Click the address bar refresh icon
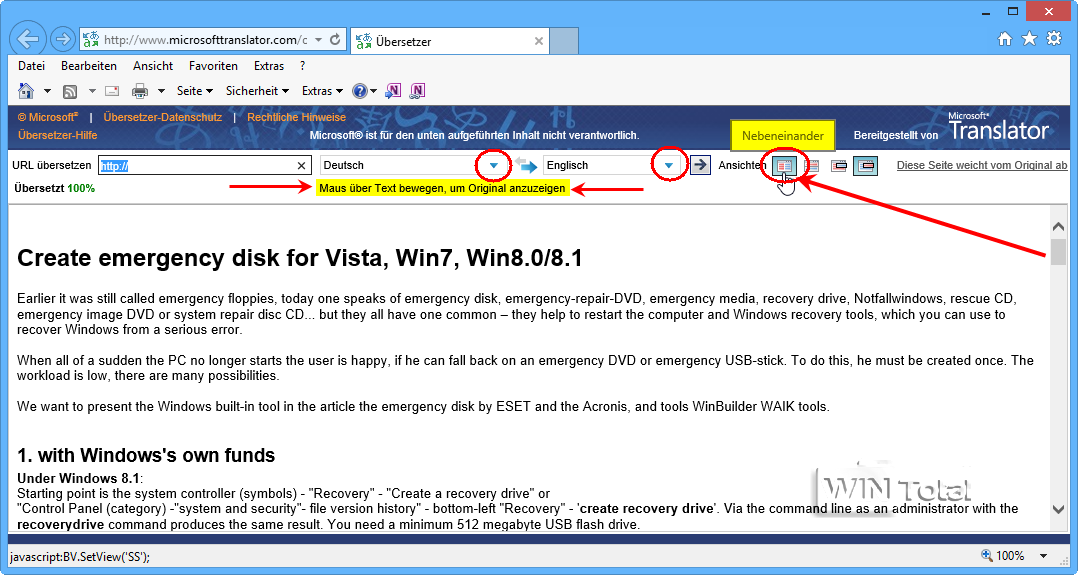Image resolution: width=1078 pixels, height=575 pixels. point(336,40)
